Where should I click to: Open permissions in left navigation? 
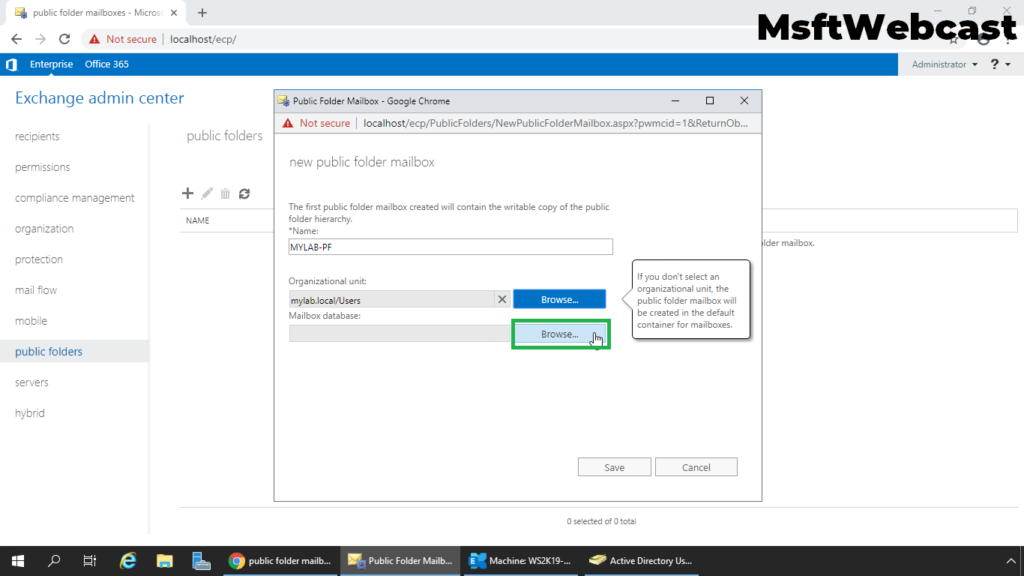(x=42, y=167)
